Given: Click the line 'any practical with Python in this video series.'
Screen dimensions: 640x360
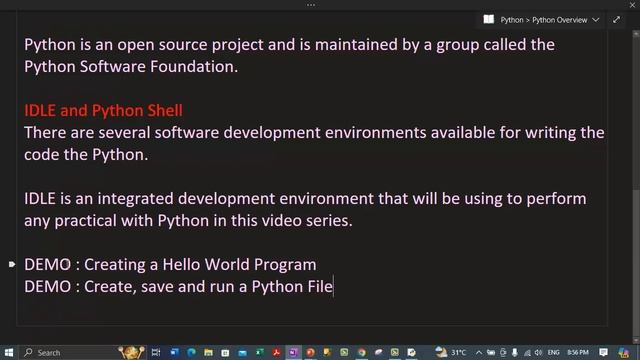Looking at the screenshot, I should tap(188, 221).
